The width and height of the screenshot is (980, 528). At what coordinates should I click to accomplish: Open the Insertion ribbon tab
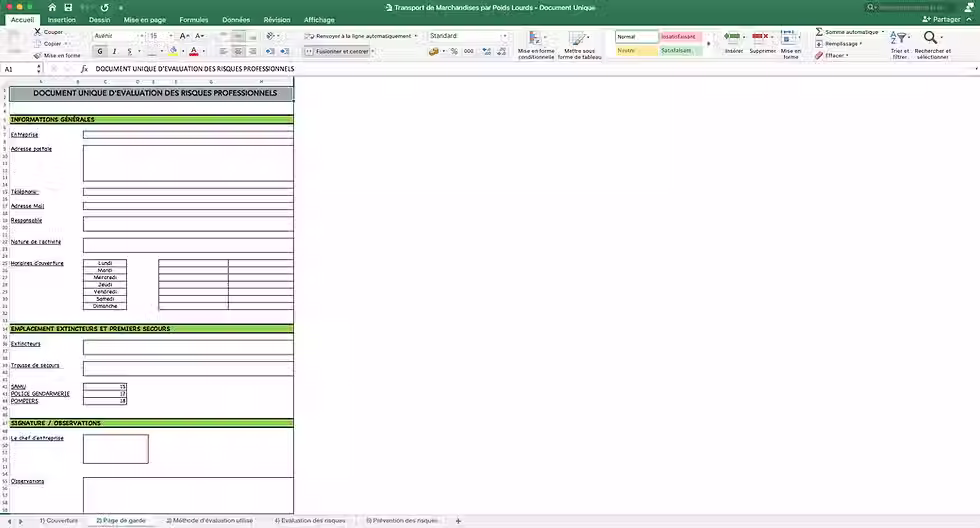[61, 20]
